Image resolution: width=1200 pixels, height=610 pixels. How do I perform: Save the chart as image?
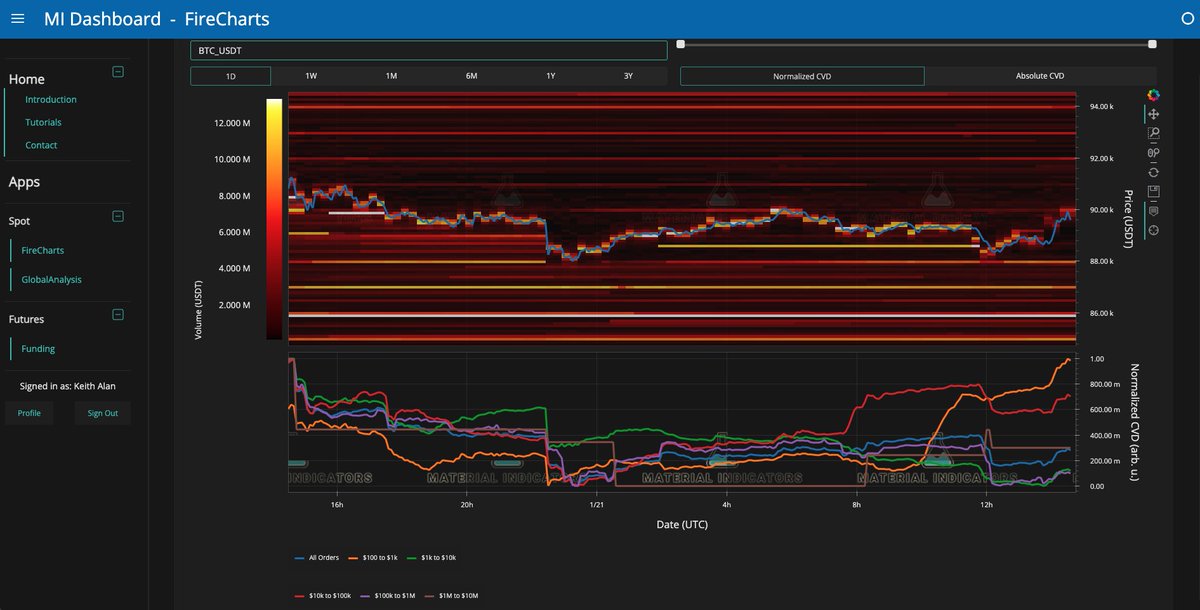(1153, 191)
